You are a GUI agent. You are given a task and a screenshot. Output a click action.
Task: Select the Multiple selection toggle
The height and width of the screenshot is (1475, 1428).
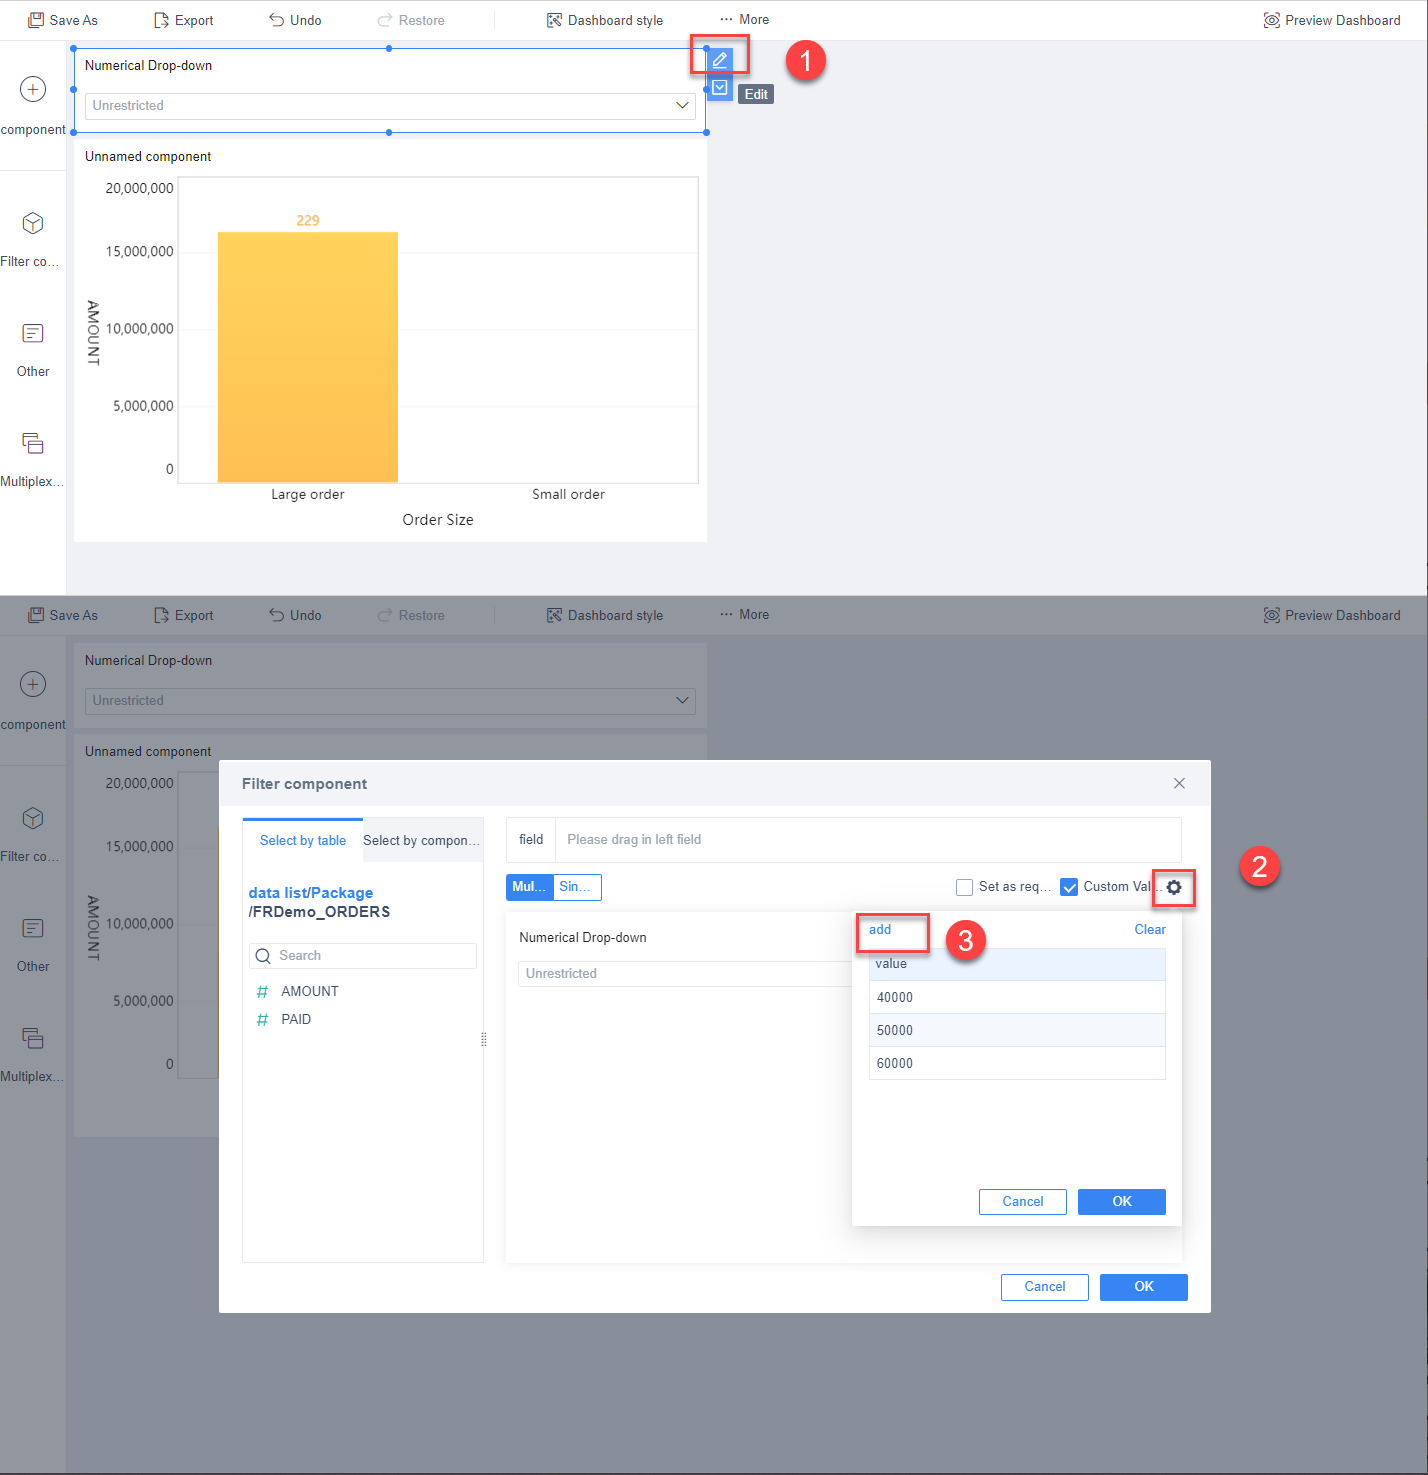tap(530, 887)
